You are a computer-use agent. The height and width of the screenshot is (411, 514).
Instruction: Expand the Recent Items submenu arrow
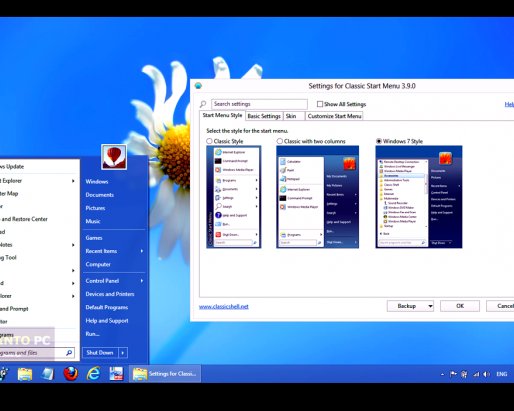pos(142,251)
